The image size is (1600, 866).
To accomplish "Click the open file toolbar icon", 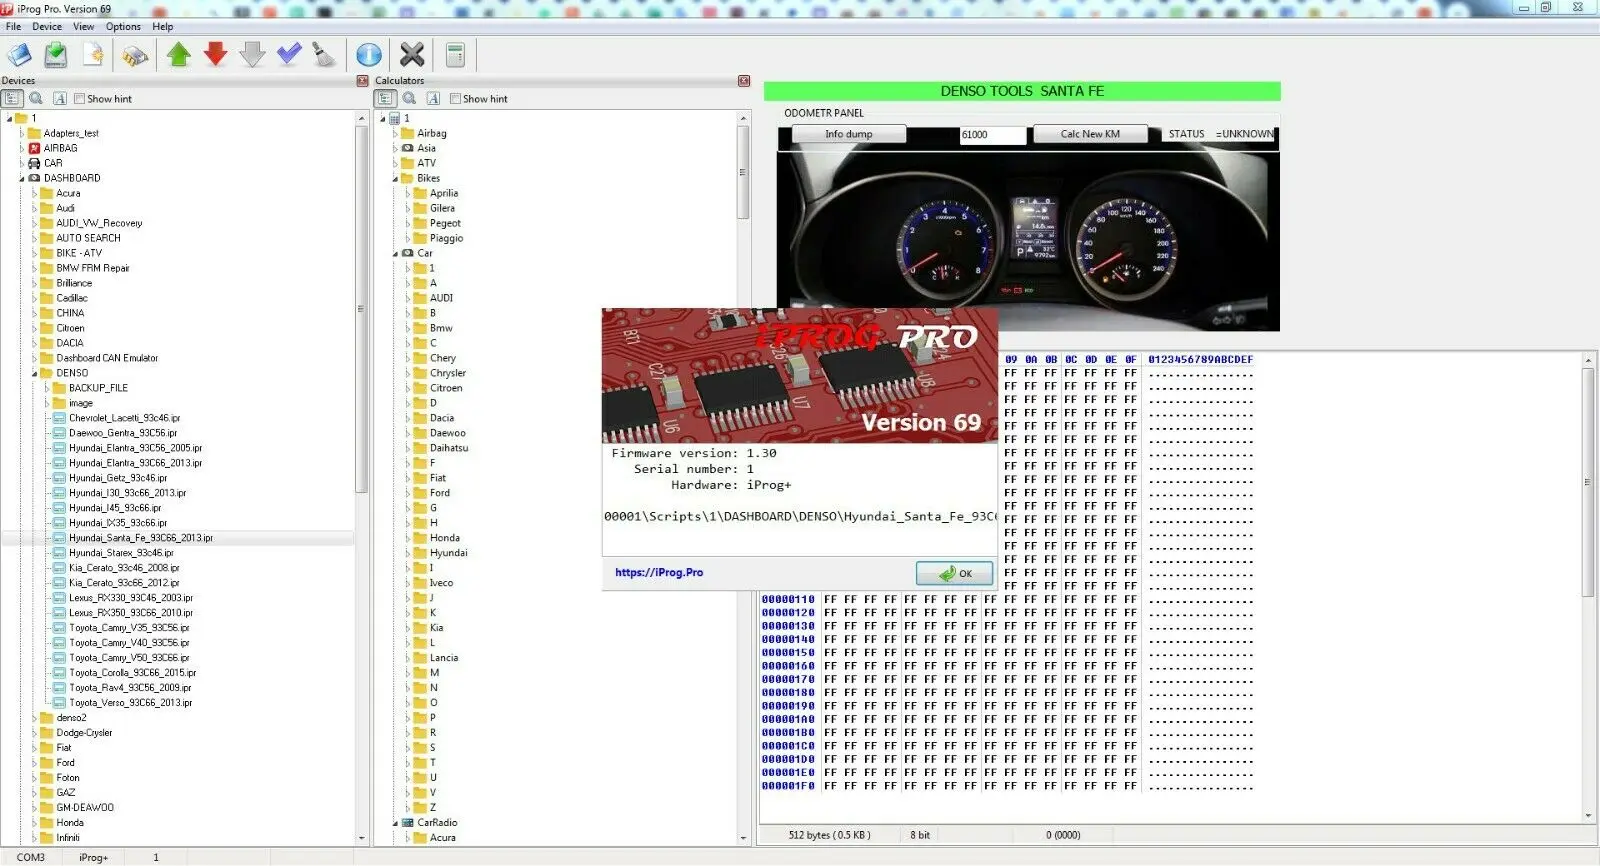I will pyautogui.click(x=19, y=55).
